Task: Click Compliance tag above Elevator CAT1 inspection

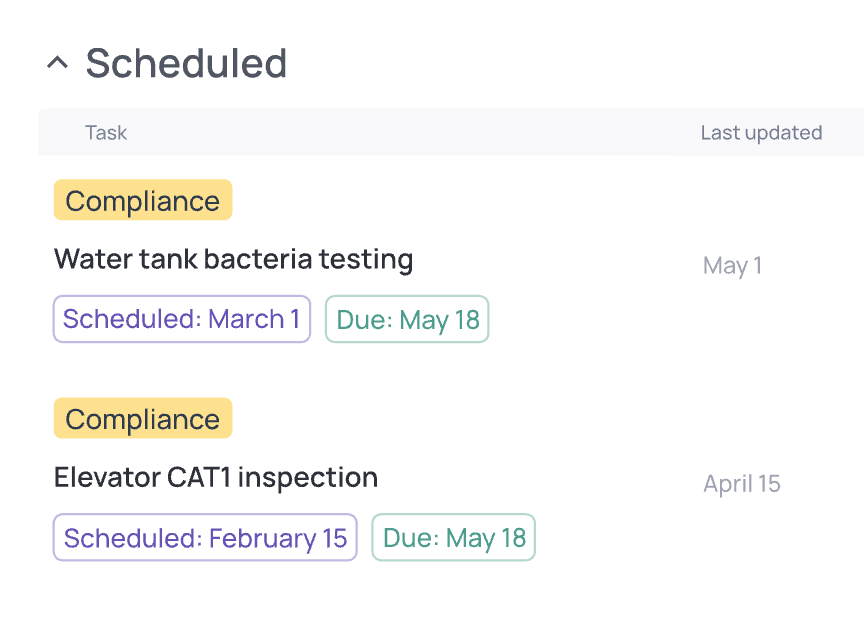Action: point(142,418)
